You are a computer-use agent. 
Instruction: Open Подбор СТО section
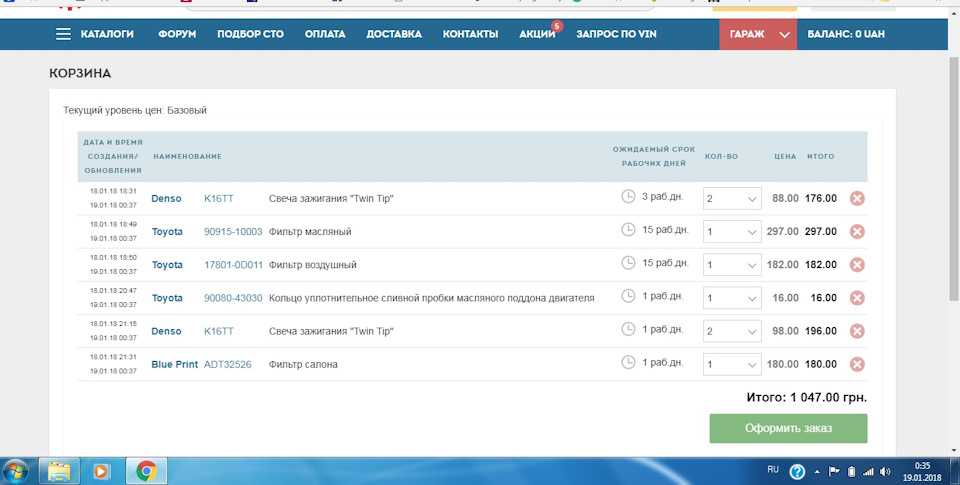250,34
